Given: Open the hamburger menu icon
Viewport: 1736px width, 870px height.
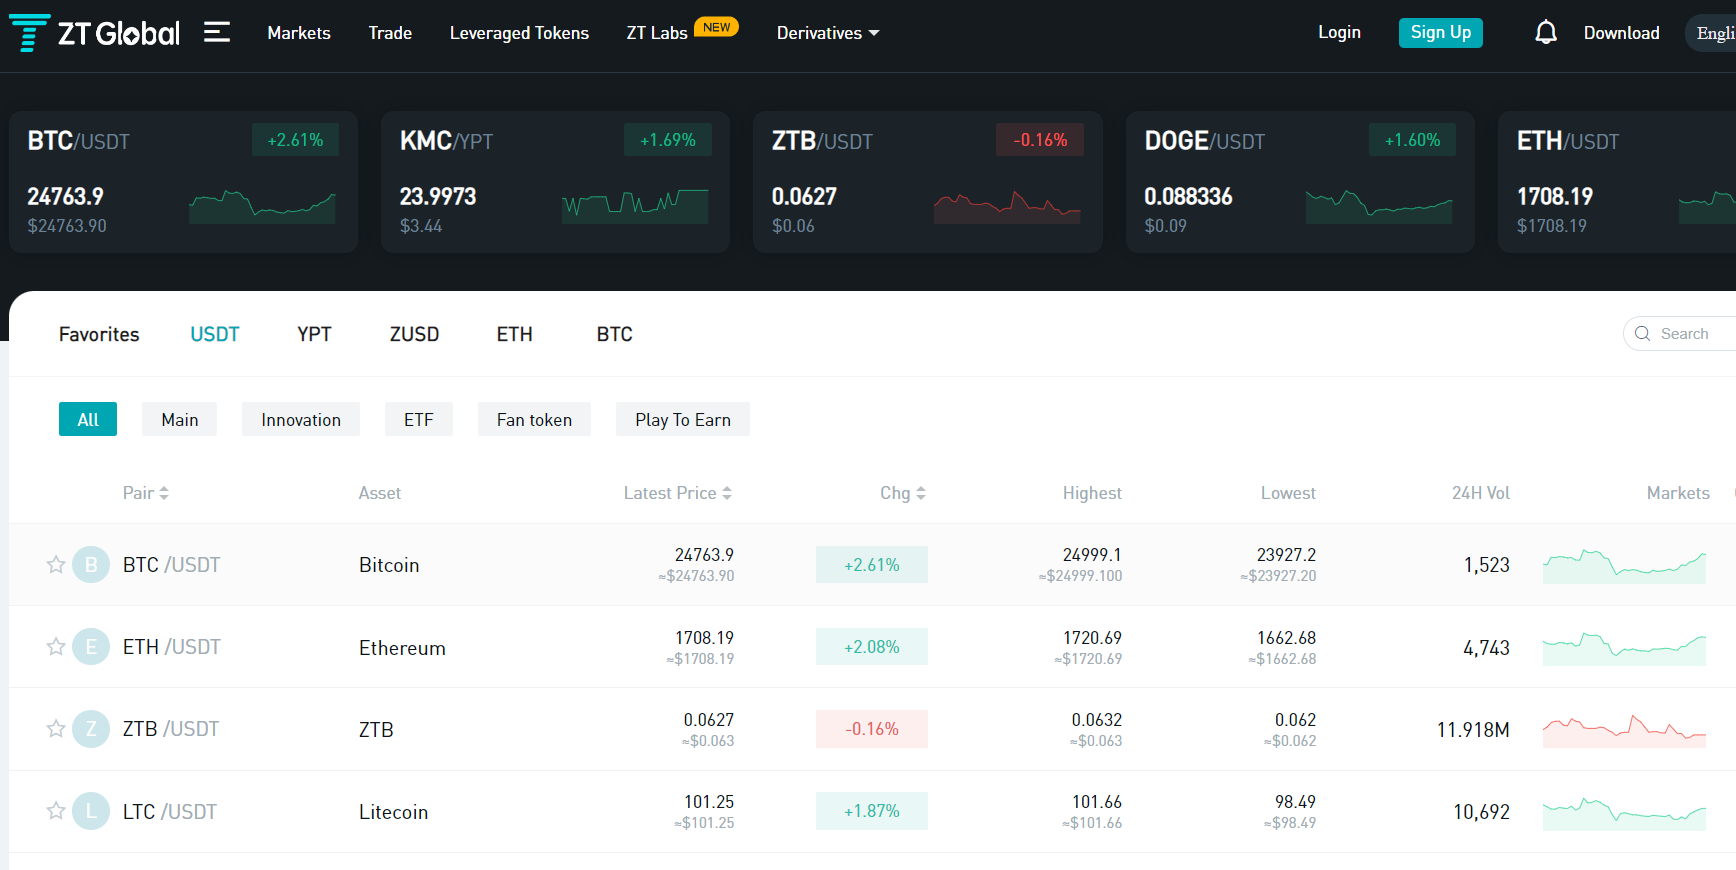Looking at the screenshot, I should [217, 33].
